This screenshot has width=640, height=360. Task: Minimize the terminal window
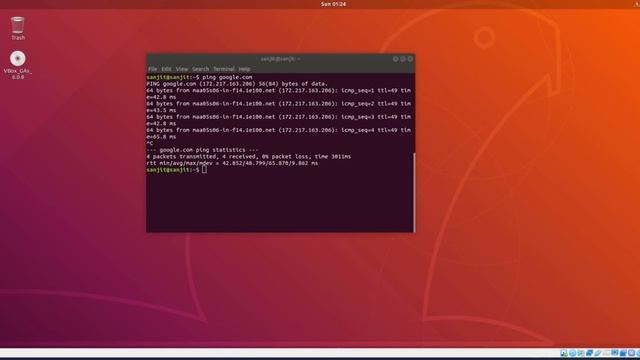pyautogui.click(x=395, y=59)
